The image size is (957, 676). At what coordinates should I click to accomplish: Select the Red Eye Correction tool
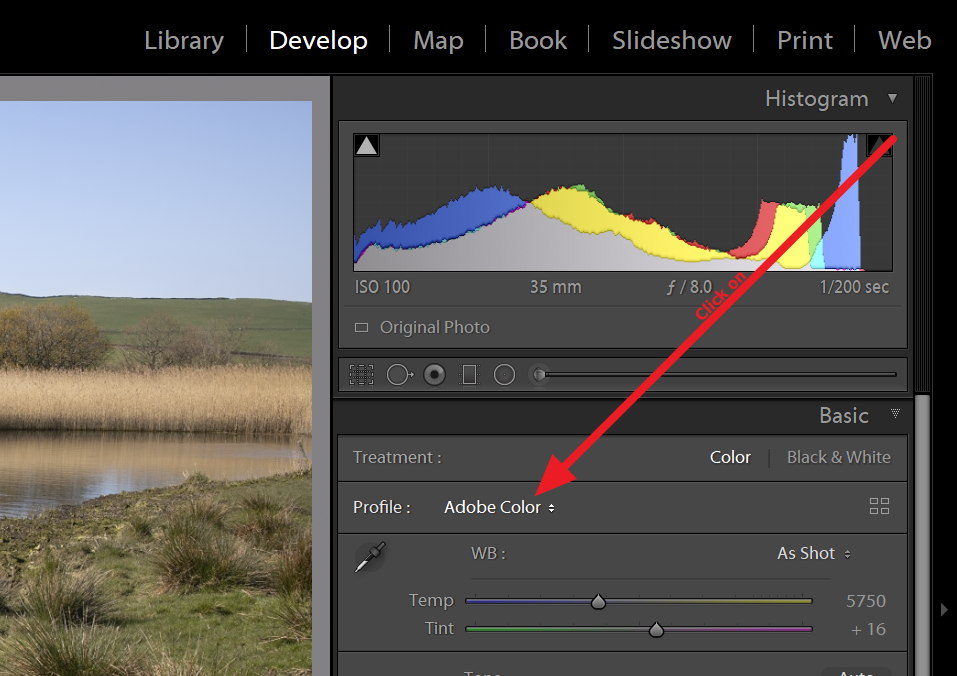[x=434, y=374]
